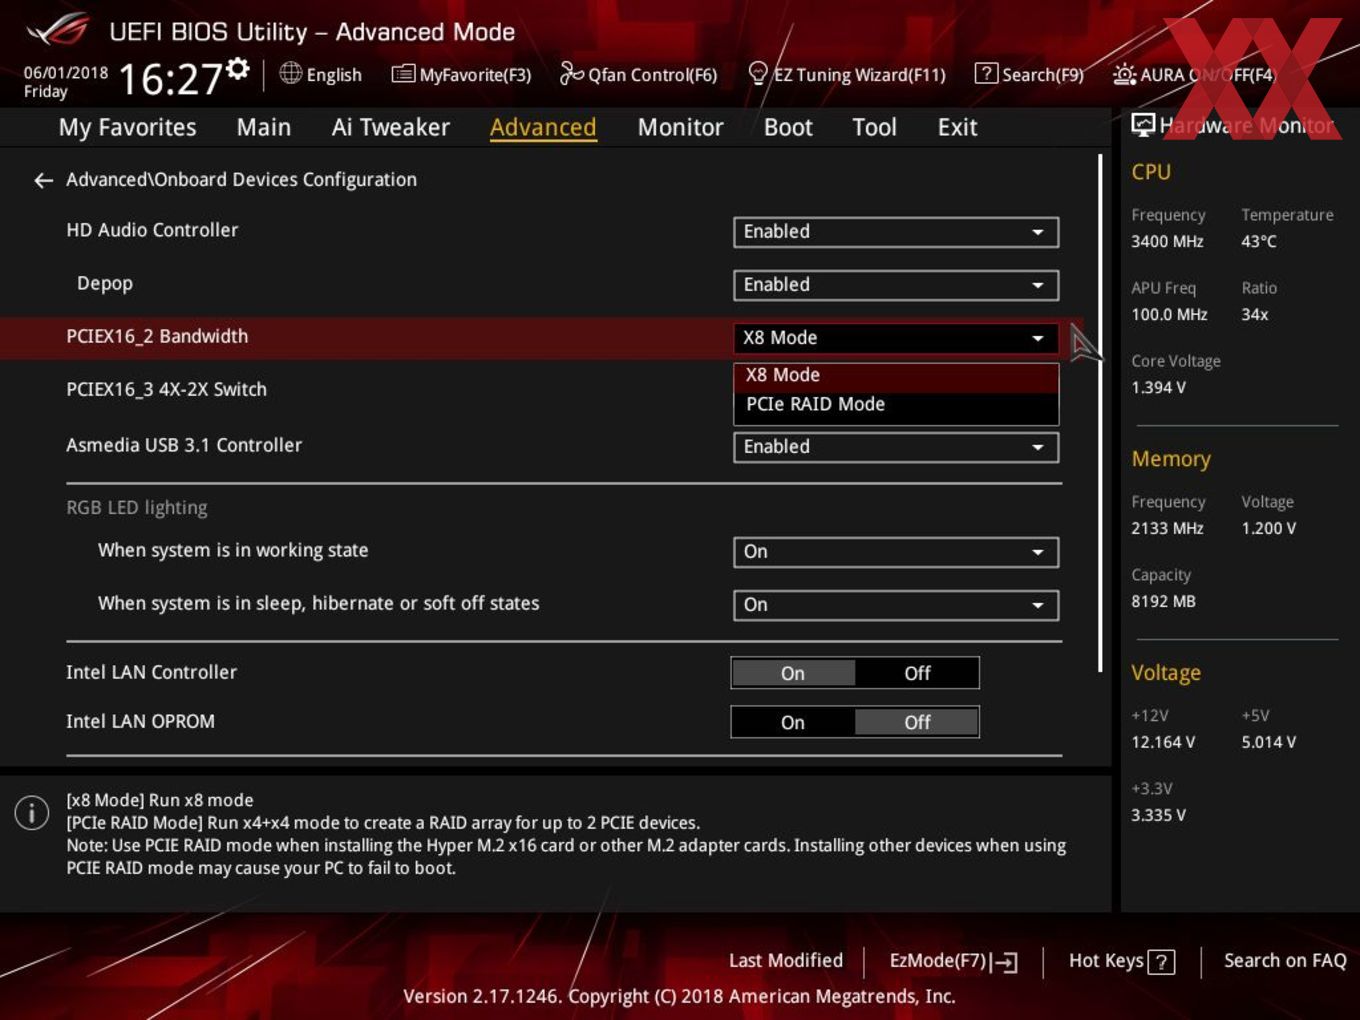Click the Search question mark icon

(986, 73)
